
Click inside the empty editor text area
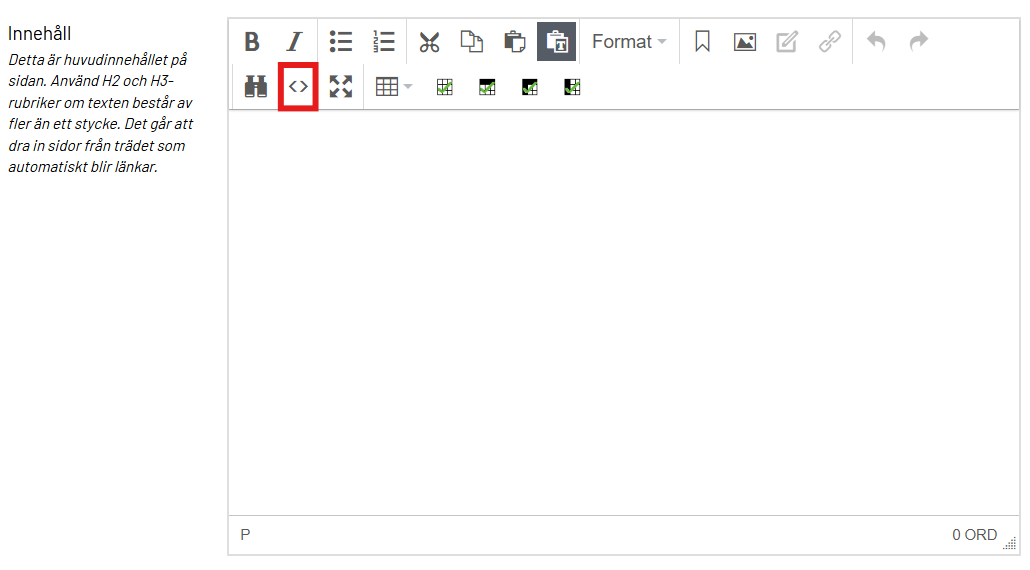tap(624, 310)
